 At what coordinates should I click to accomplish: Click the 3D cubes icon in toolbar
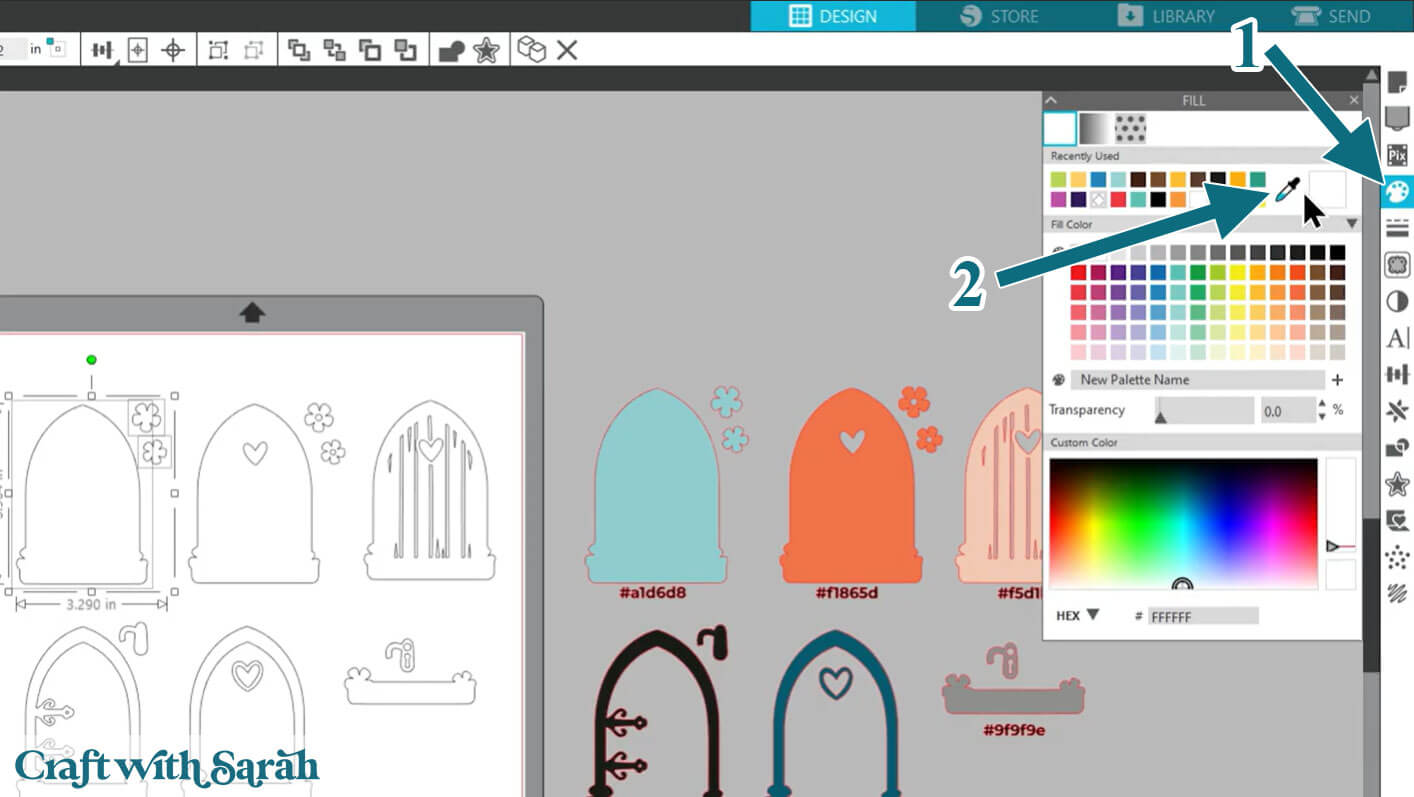click(x=531, y=50)
